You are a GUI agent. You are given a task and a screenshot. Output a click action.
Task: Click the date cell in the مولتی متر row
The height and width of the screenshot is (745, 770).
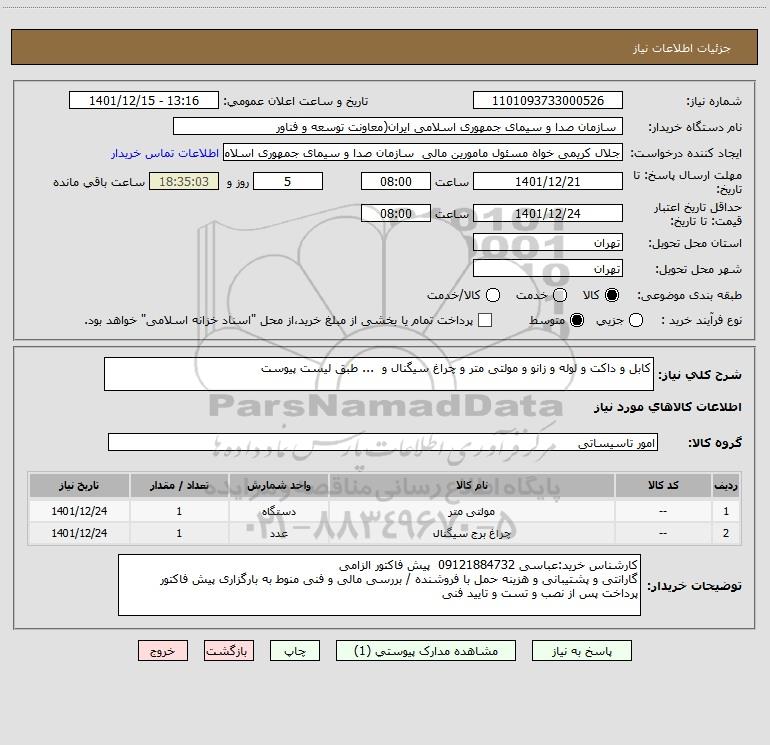coord(79,511)
